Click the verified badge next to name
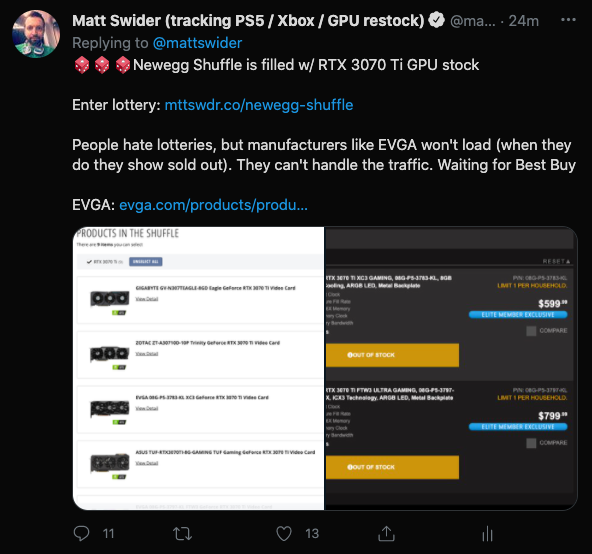 437,20
